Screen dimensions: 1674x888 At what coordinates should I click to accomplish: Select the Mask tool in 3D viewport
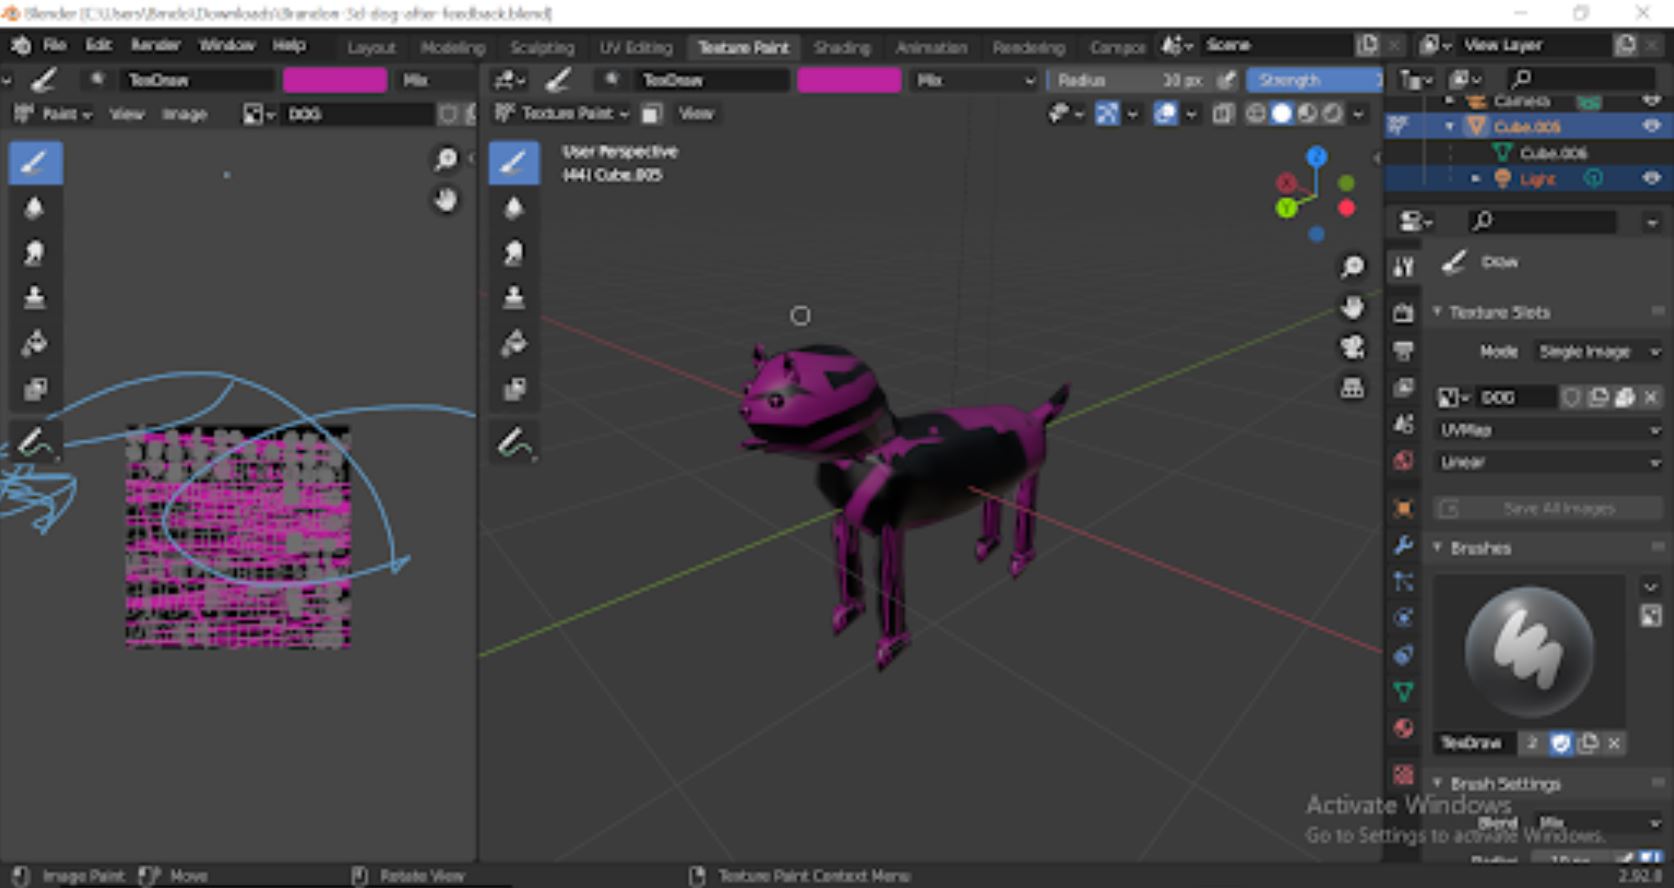514,389
